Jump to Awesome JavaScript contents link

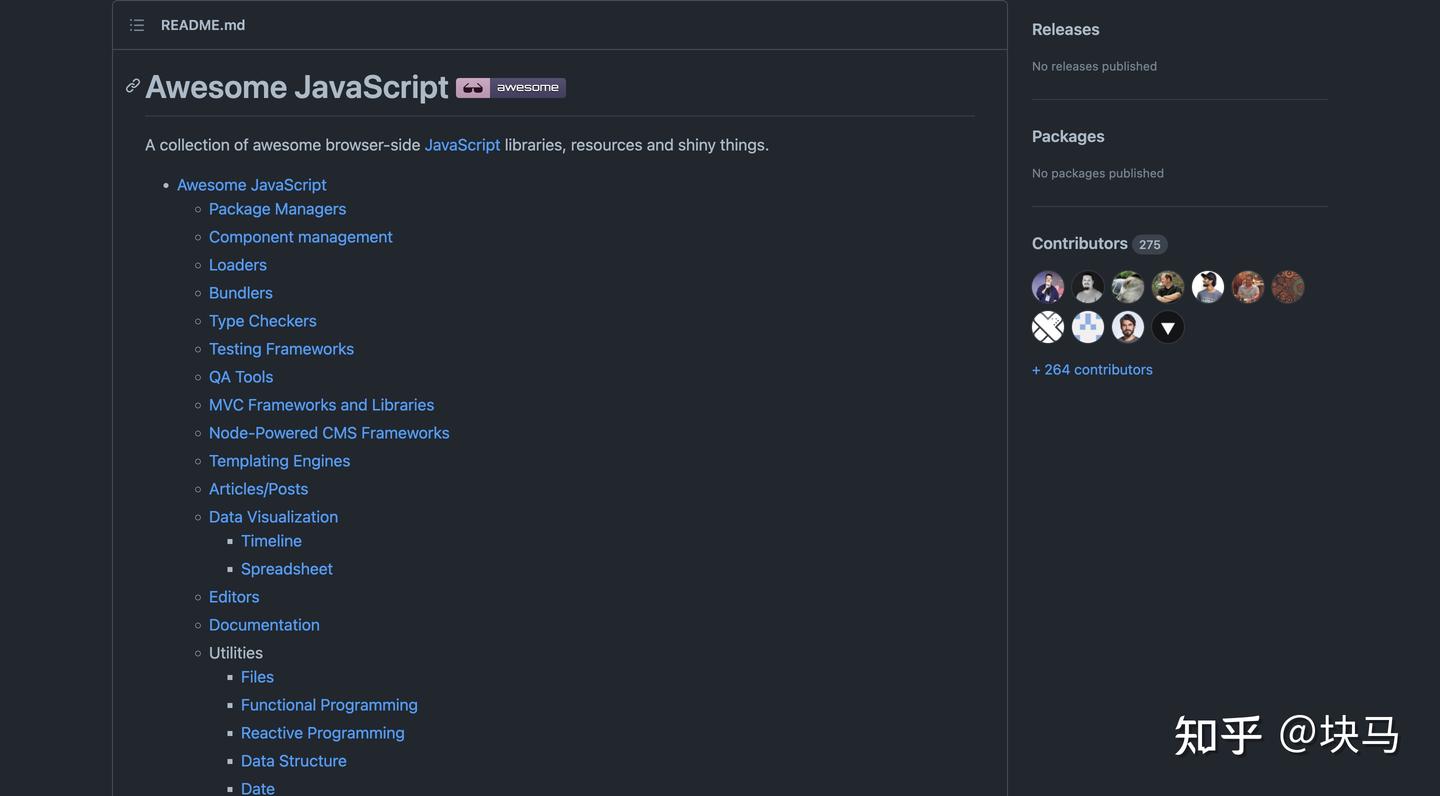[x=252, y=185]
